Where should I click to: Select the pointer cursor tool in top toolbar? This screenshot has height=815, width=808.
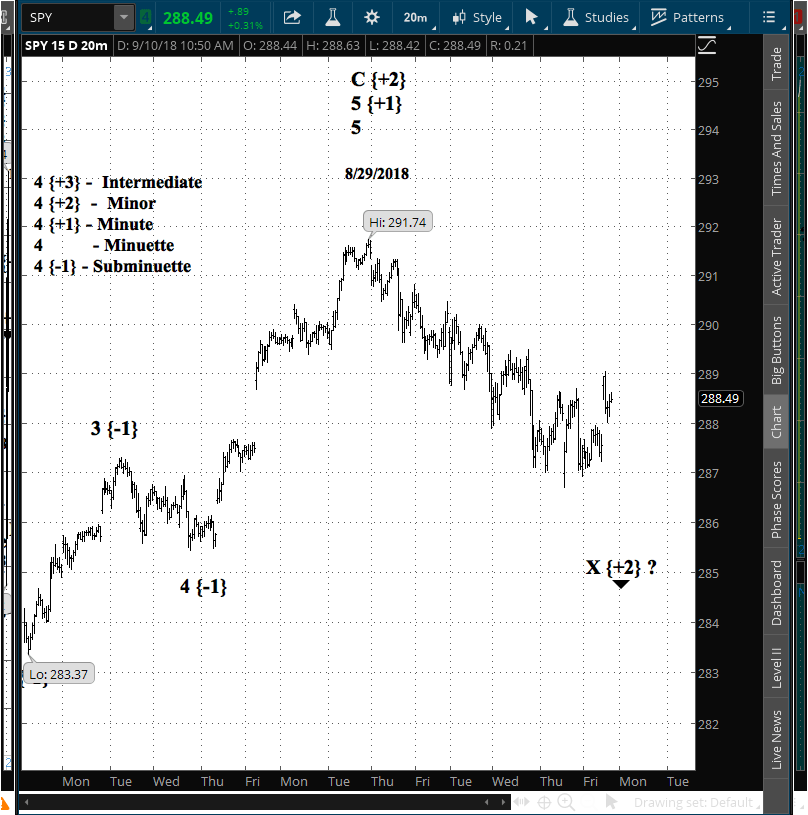[532, 17]
